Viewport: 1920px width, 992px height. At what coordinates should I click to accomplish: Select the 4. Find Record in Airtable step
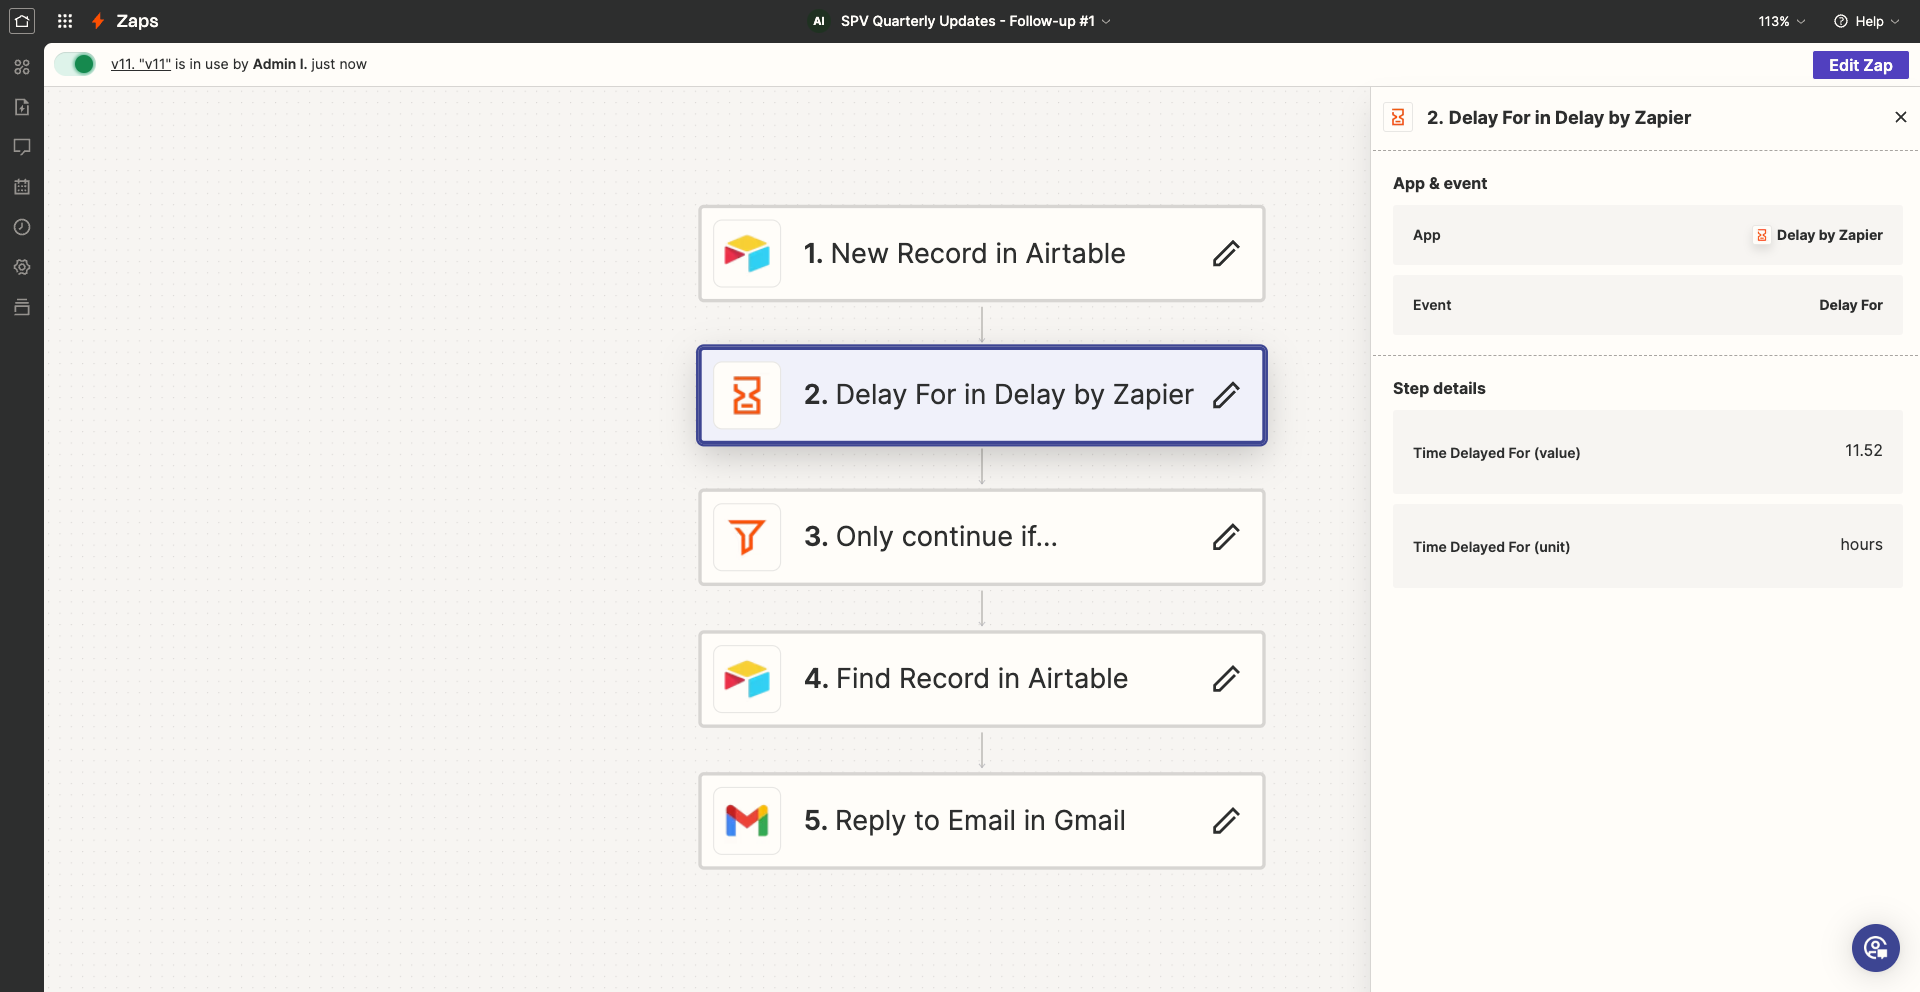pyautogui.click(x=982, y=679)
